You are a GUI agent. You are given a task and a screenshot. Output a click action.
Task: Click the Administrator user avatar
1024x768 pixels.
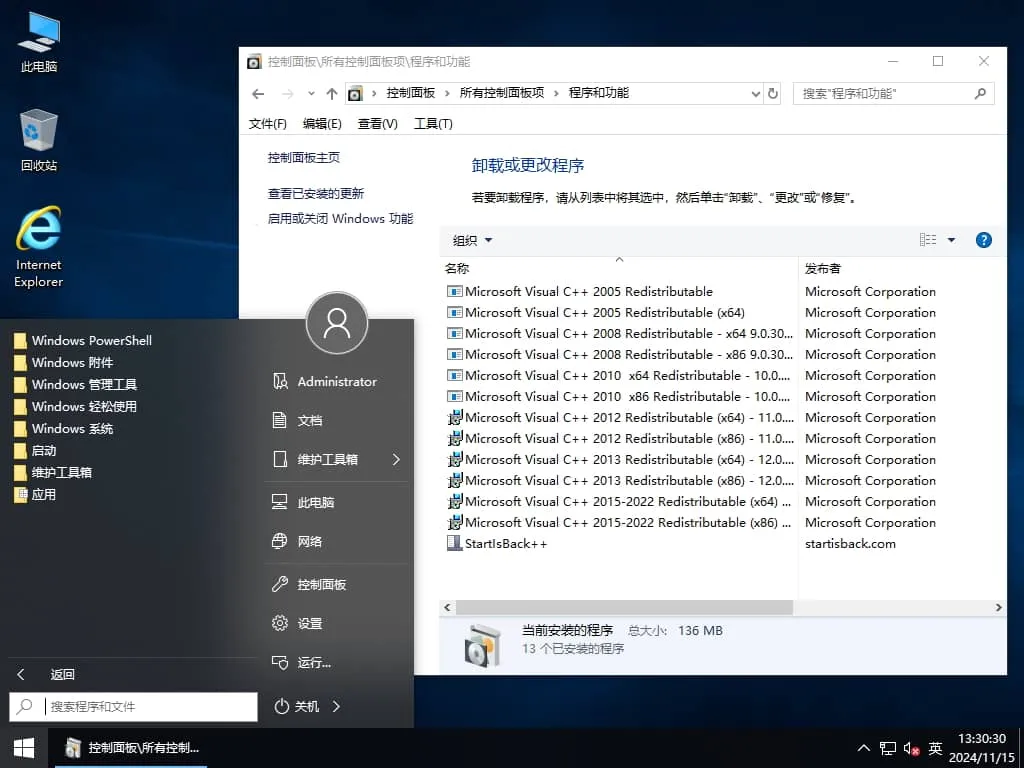[337, 323]
